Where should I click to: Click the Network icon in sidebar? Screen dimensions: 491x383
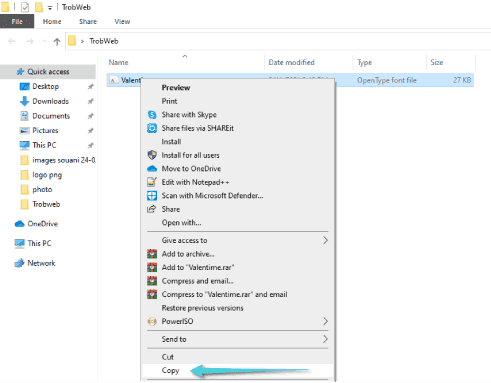coord(20,263)
